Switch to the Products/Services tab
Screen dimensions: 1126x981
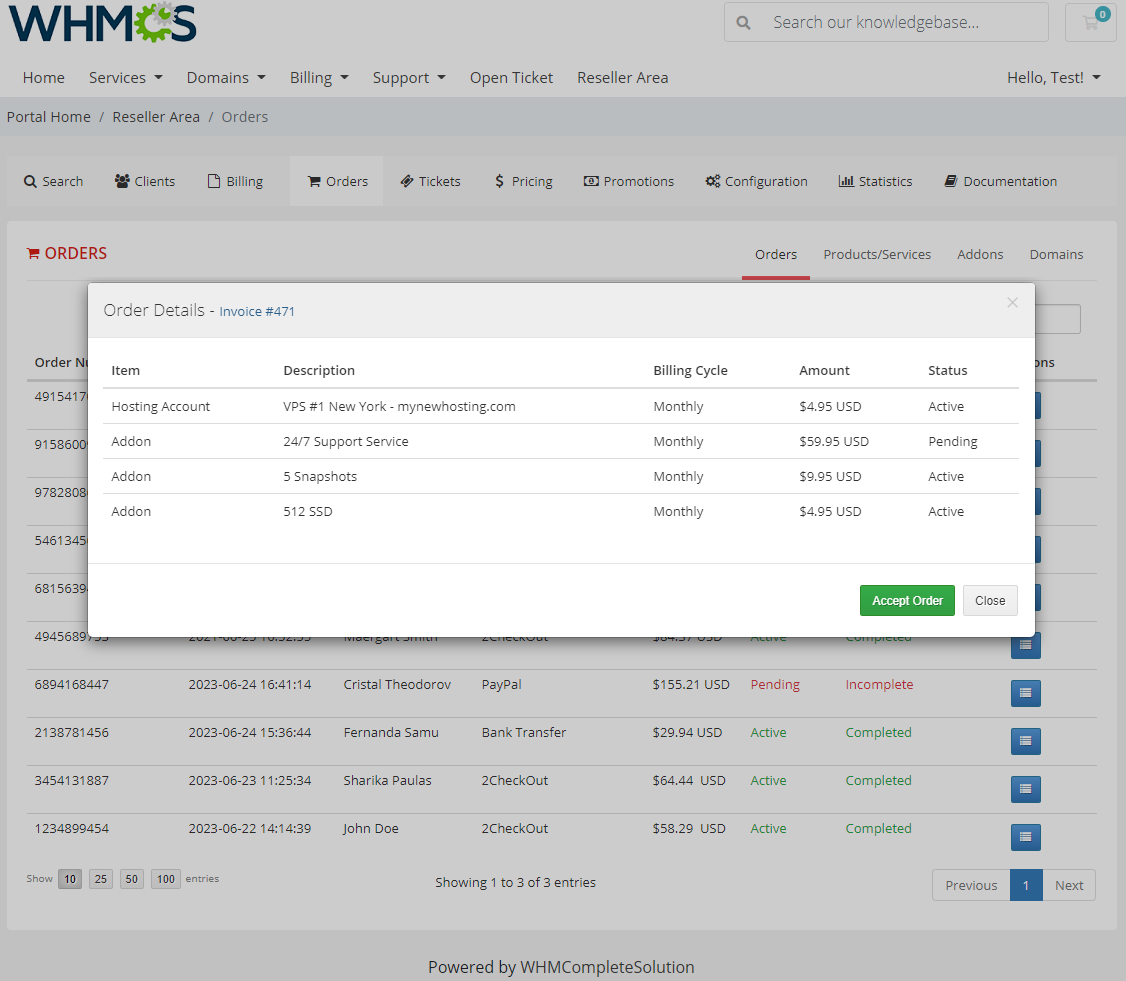pos(877,254)
